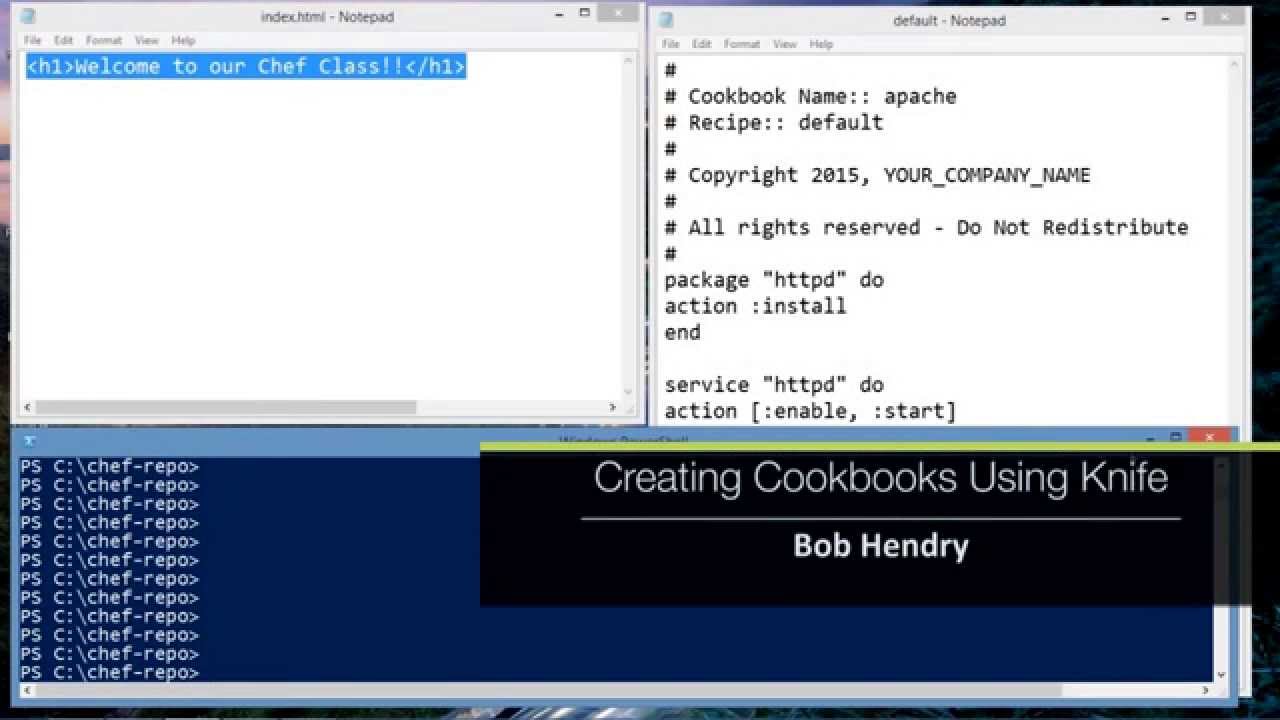Open View menu in default Notepad

[785, 44]
